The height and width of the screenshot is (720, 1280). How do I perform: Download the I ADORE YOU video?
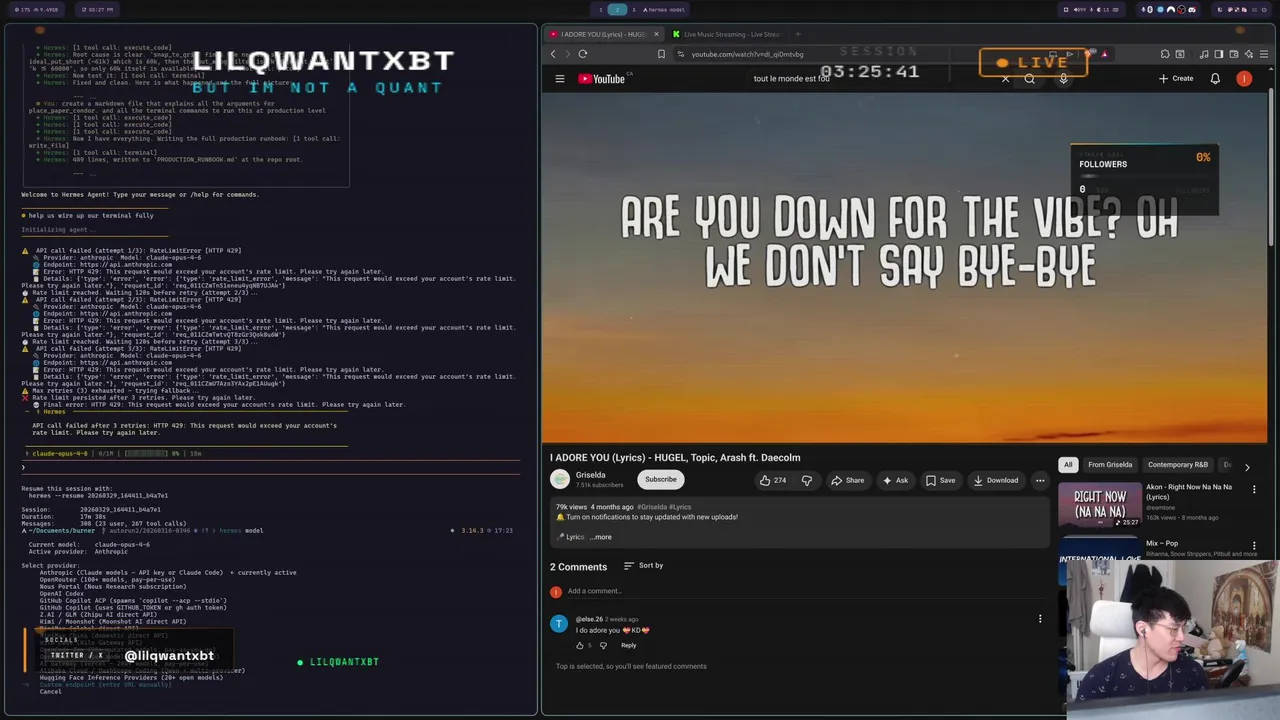coord(996,480)
